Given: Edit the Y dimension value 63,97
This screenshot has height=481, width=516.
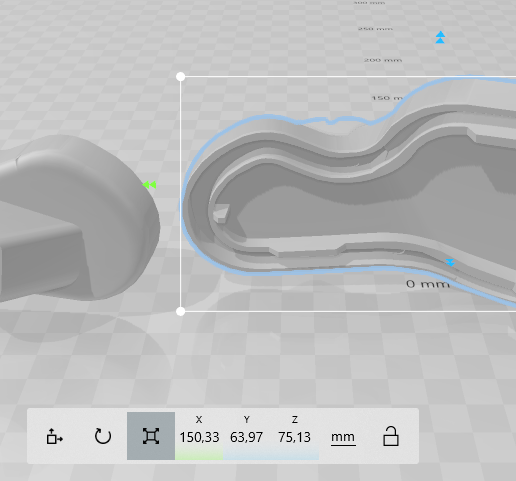Looking at the screenshot, I should pyautogui.click(x=247, y=437).
